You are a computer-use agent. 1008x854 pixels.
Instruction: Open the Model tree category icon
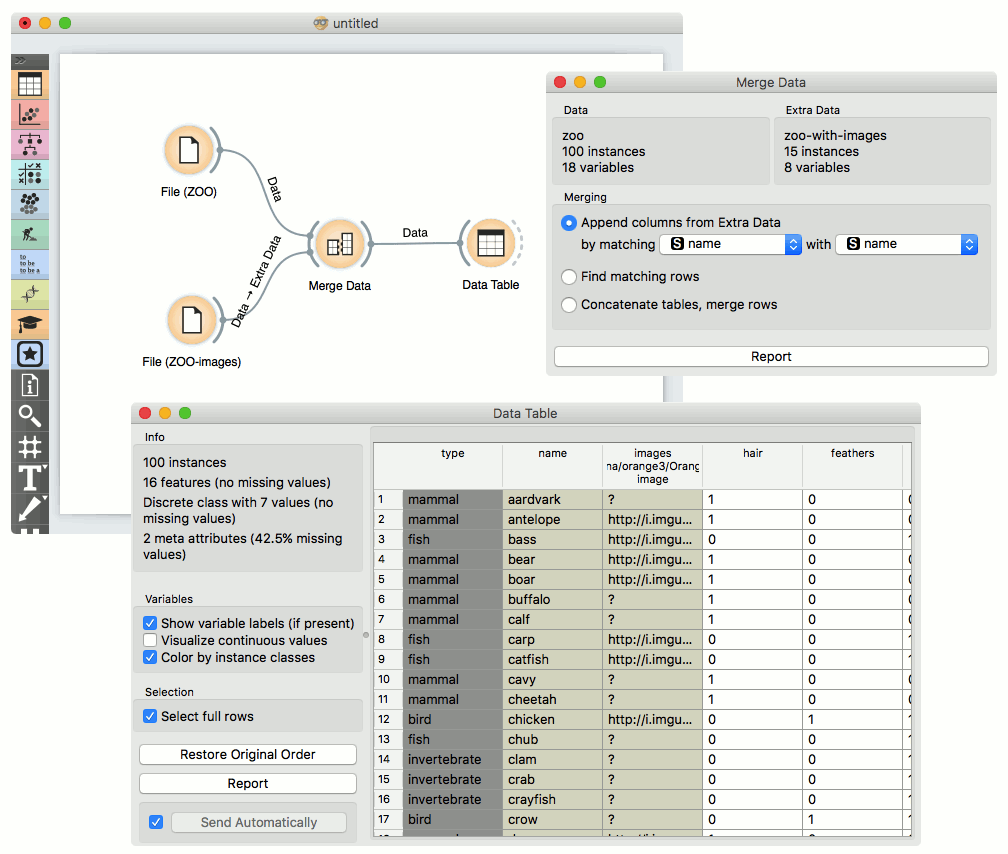[30, 145]
